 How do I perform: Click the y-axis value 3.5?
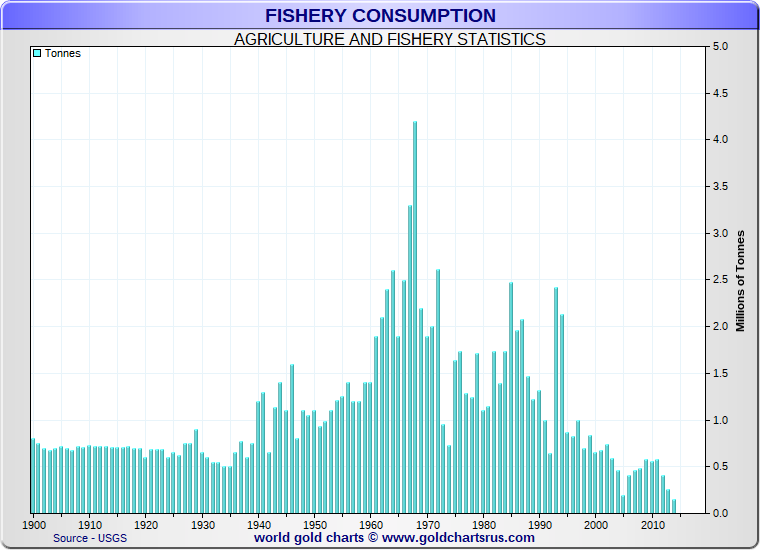point(720,187)
